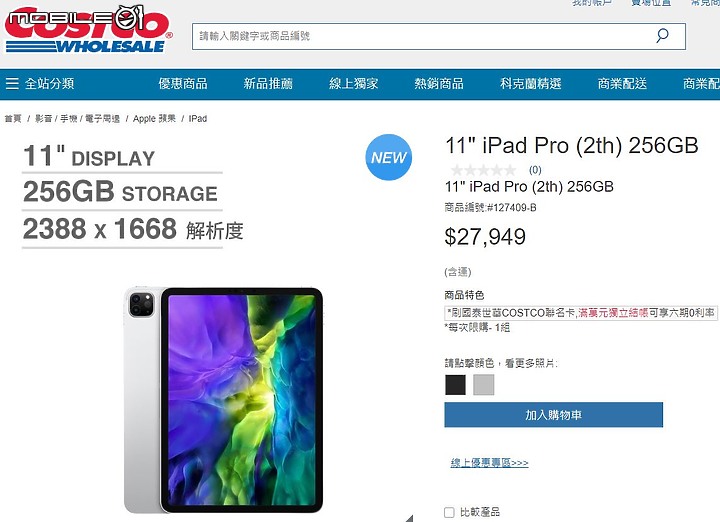Click the star rating icons
This screenshot has height=522, width=720.
[484, 170]
